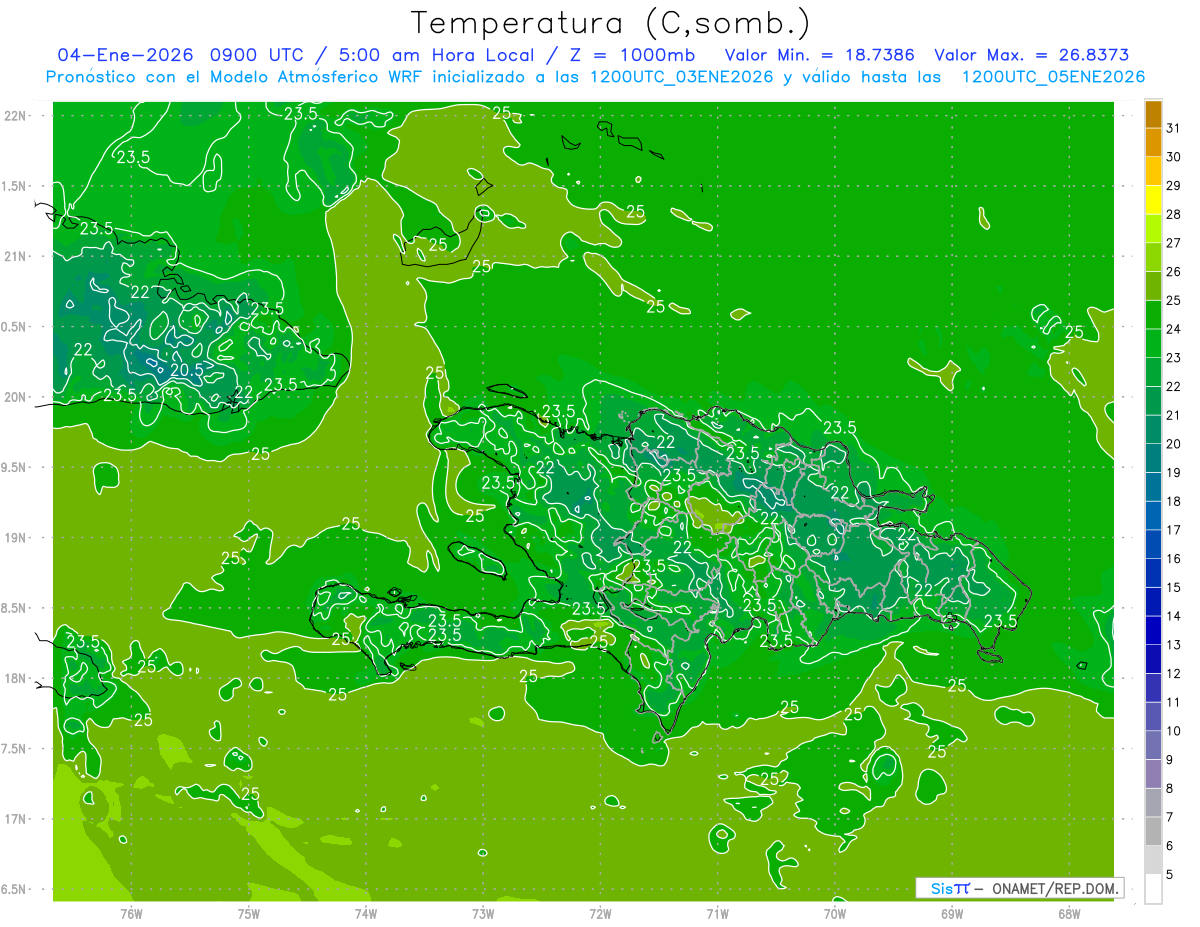Click the 'Temperatura (C,somb.)' map title
Viewport: 1200px width, 927px height.
[x=610, y=23]
